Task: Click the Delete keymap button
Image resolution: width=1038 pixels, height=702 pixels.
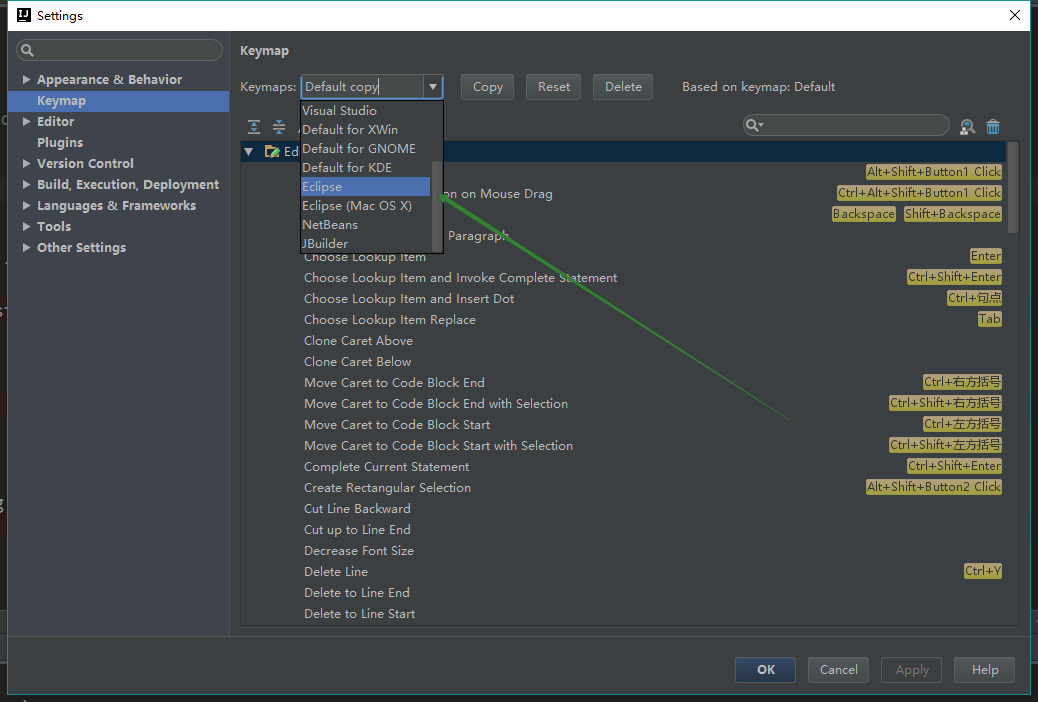Action: click(x=623, y=87)
